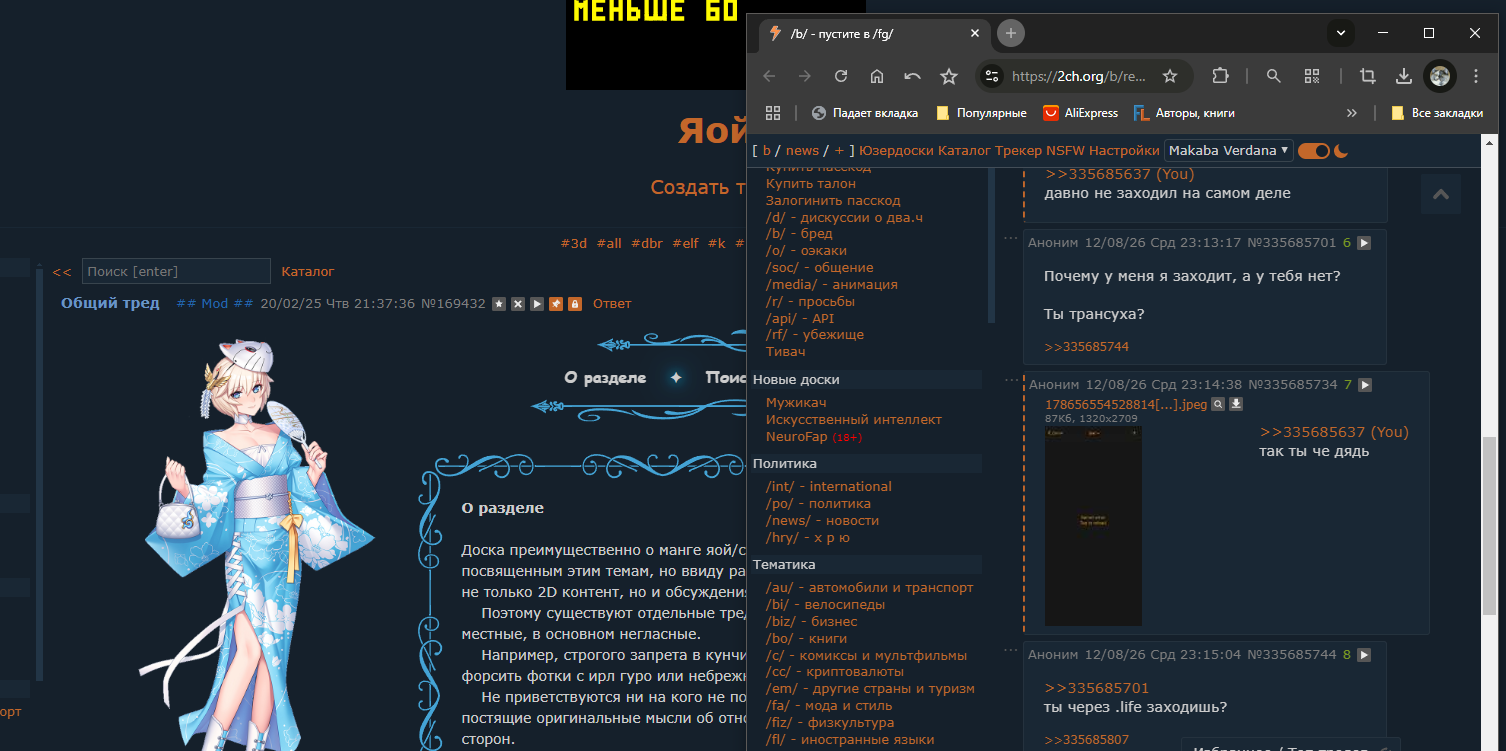Click the star icon left of address bar
Screen dimensions: 1506x751
coord(949,76)
